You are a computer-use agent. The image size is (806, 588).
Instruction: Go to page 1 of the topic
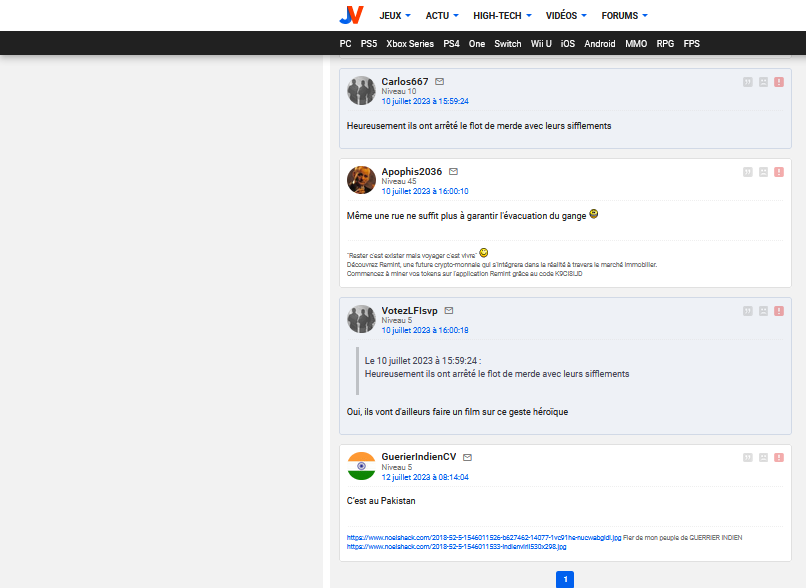point(564,579)
